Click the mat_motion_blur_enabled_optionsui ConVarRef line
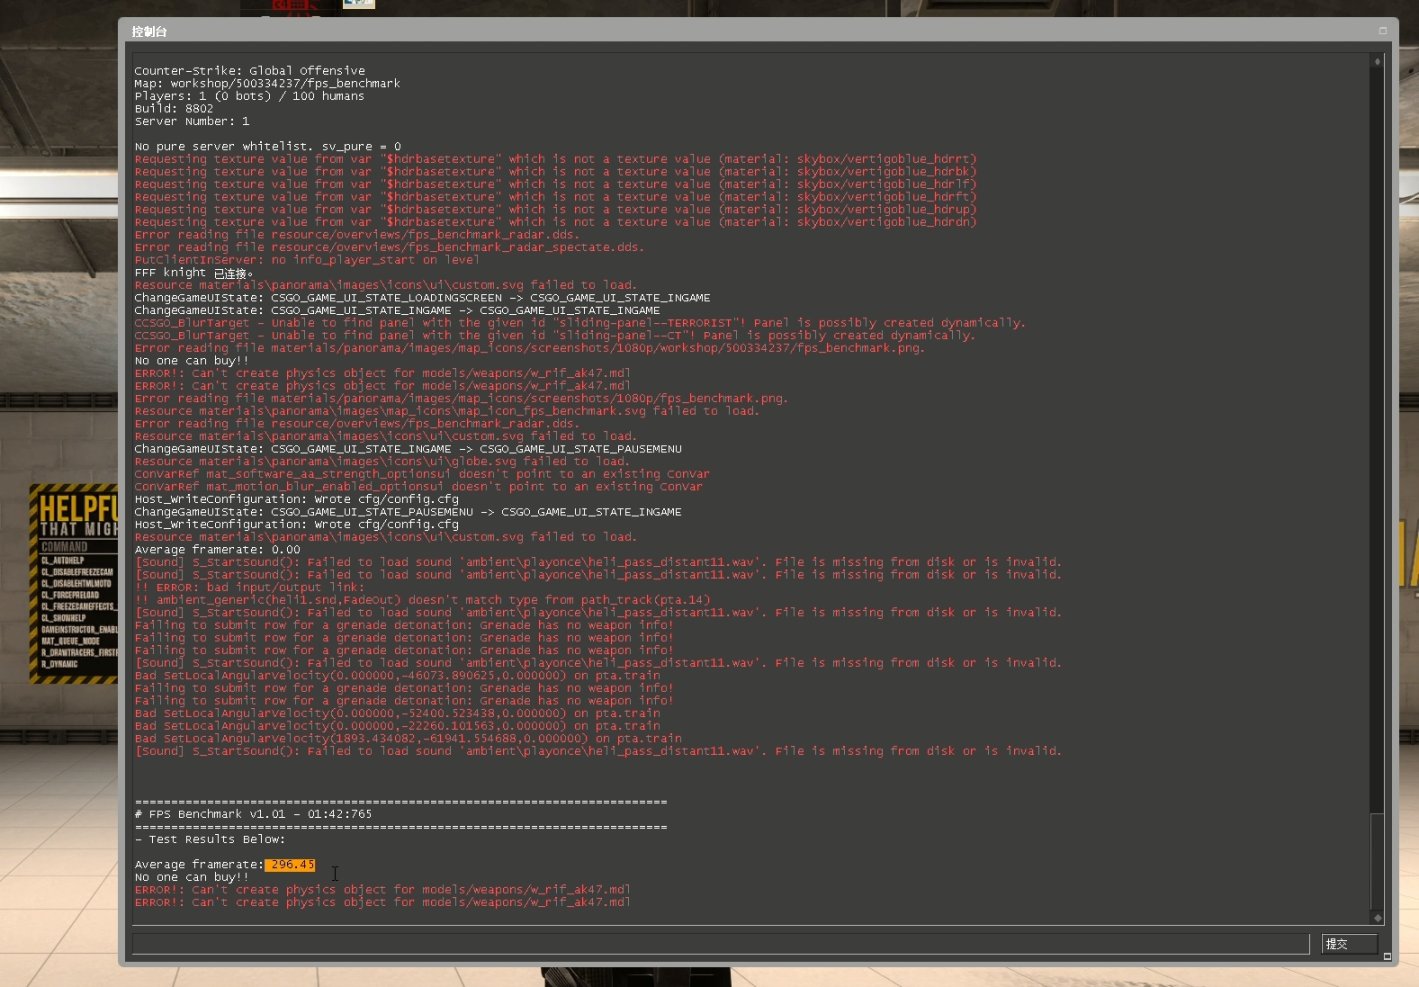 pyautogui.click(x=419, y=487)
